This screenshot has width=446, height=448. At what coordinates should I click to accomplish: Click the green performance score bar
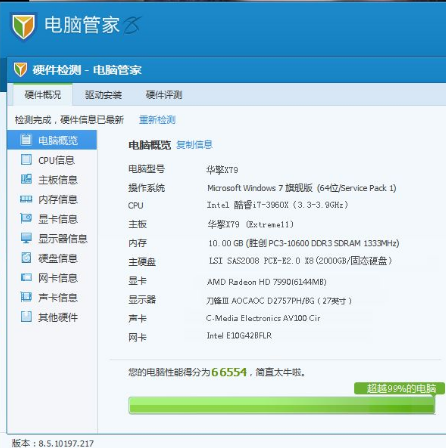pos(281,405)
